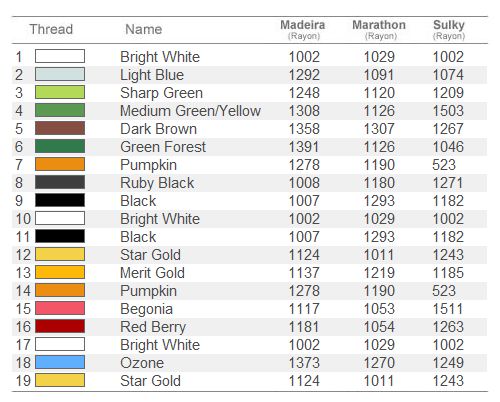The image size is (500, 402).
Task: Click Sulky code 1511 for Begonia
Action: [448, 309]
